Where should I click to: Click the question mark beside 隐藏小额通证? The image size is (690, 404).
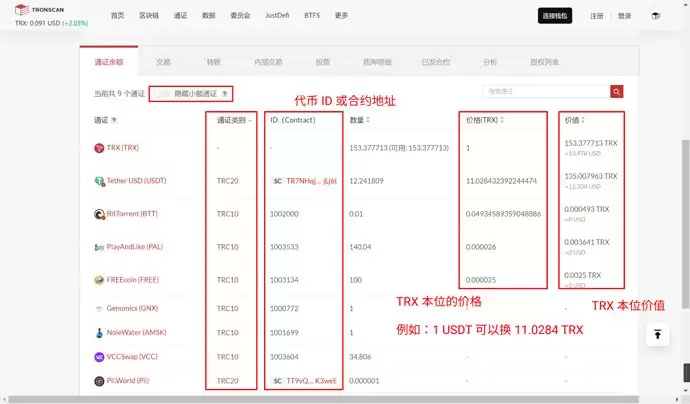pos(224,94)
